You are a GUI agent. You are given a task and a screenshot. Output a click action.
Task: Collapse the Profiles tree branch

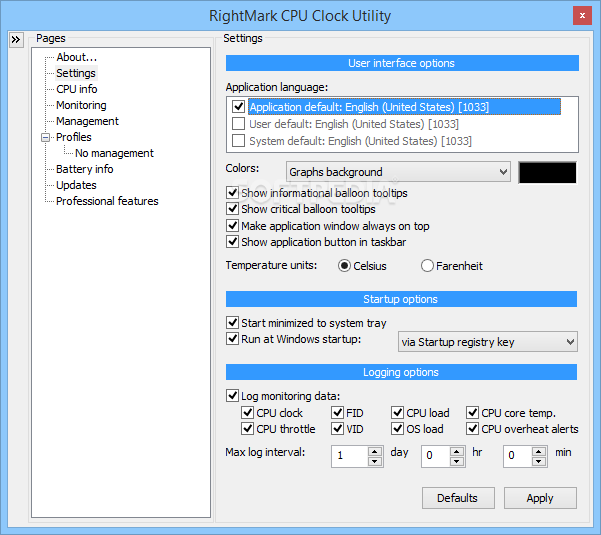pyautogui.click(x=45, y=137)
